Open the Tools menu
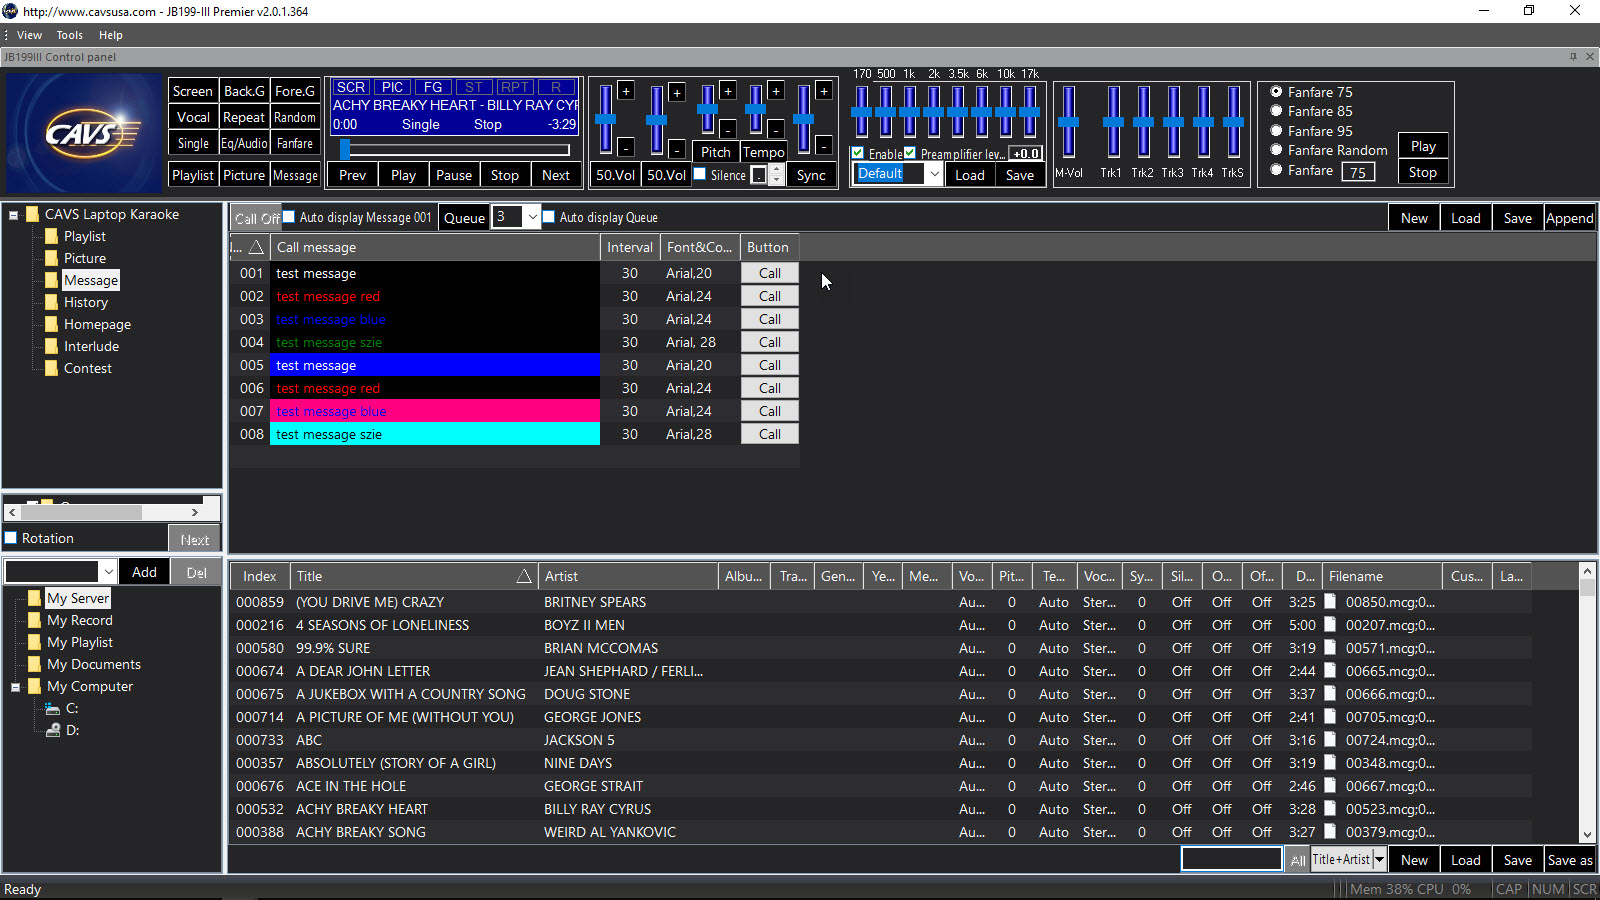The height and width of the screenshot is (900, 1600). 69,35
